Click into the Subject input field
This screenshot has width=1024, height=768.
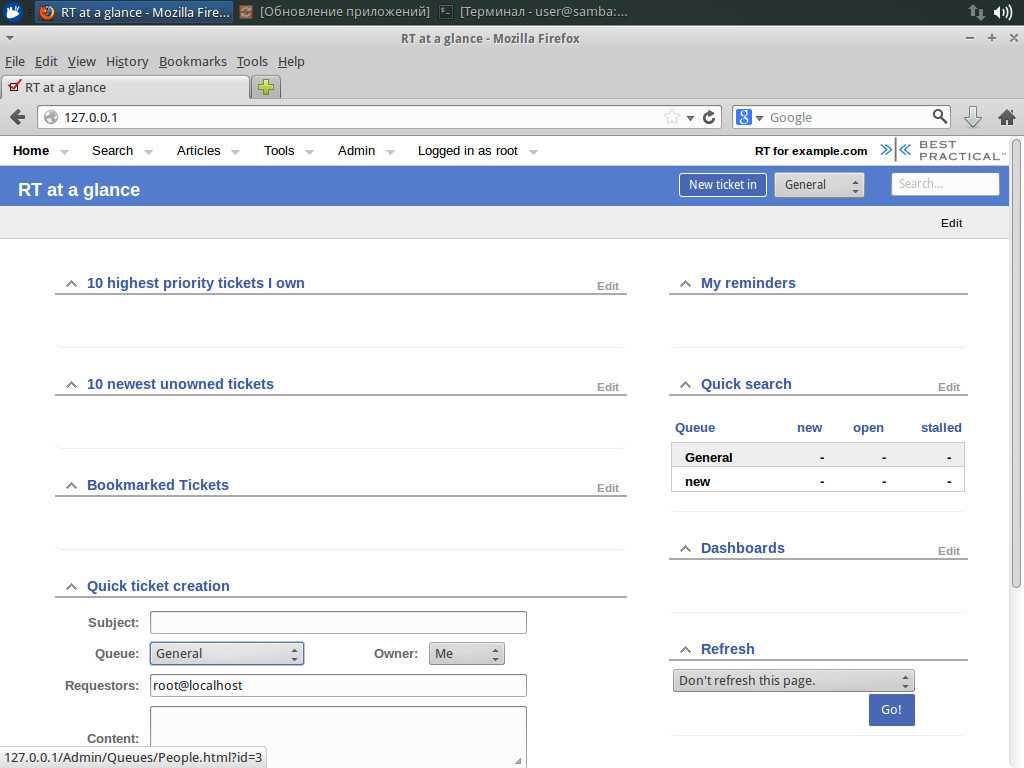[x=338, y=622]
